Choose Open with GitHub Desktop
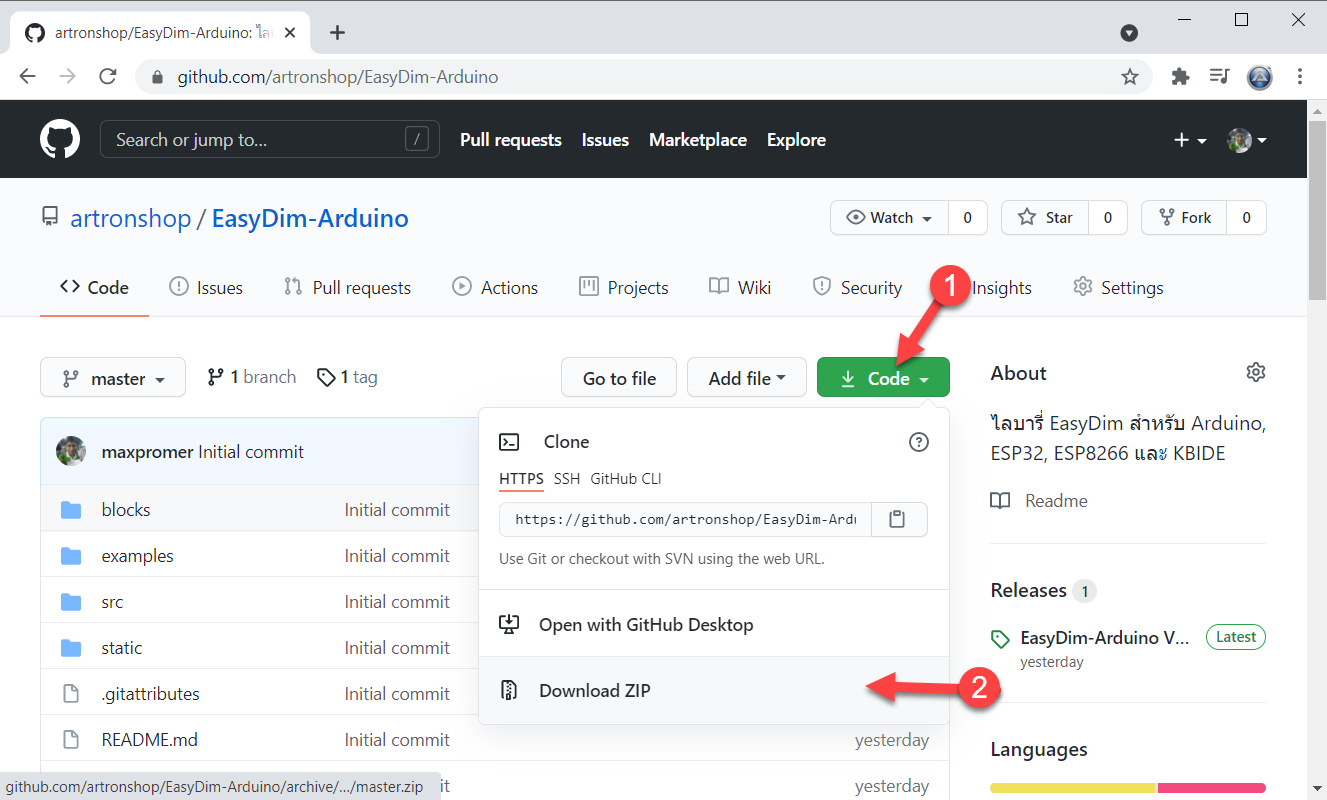The image size is (1327, 800). pyautogui.click(x=714, y=625)
